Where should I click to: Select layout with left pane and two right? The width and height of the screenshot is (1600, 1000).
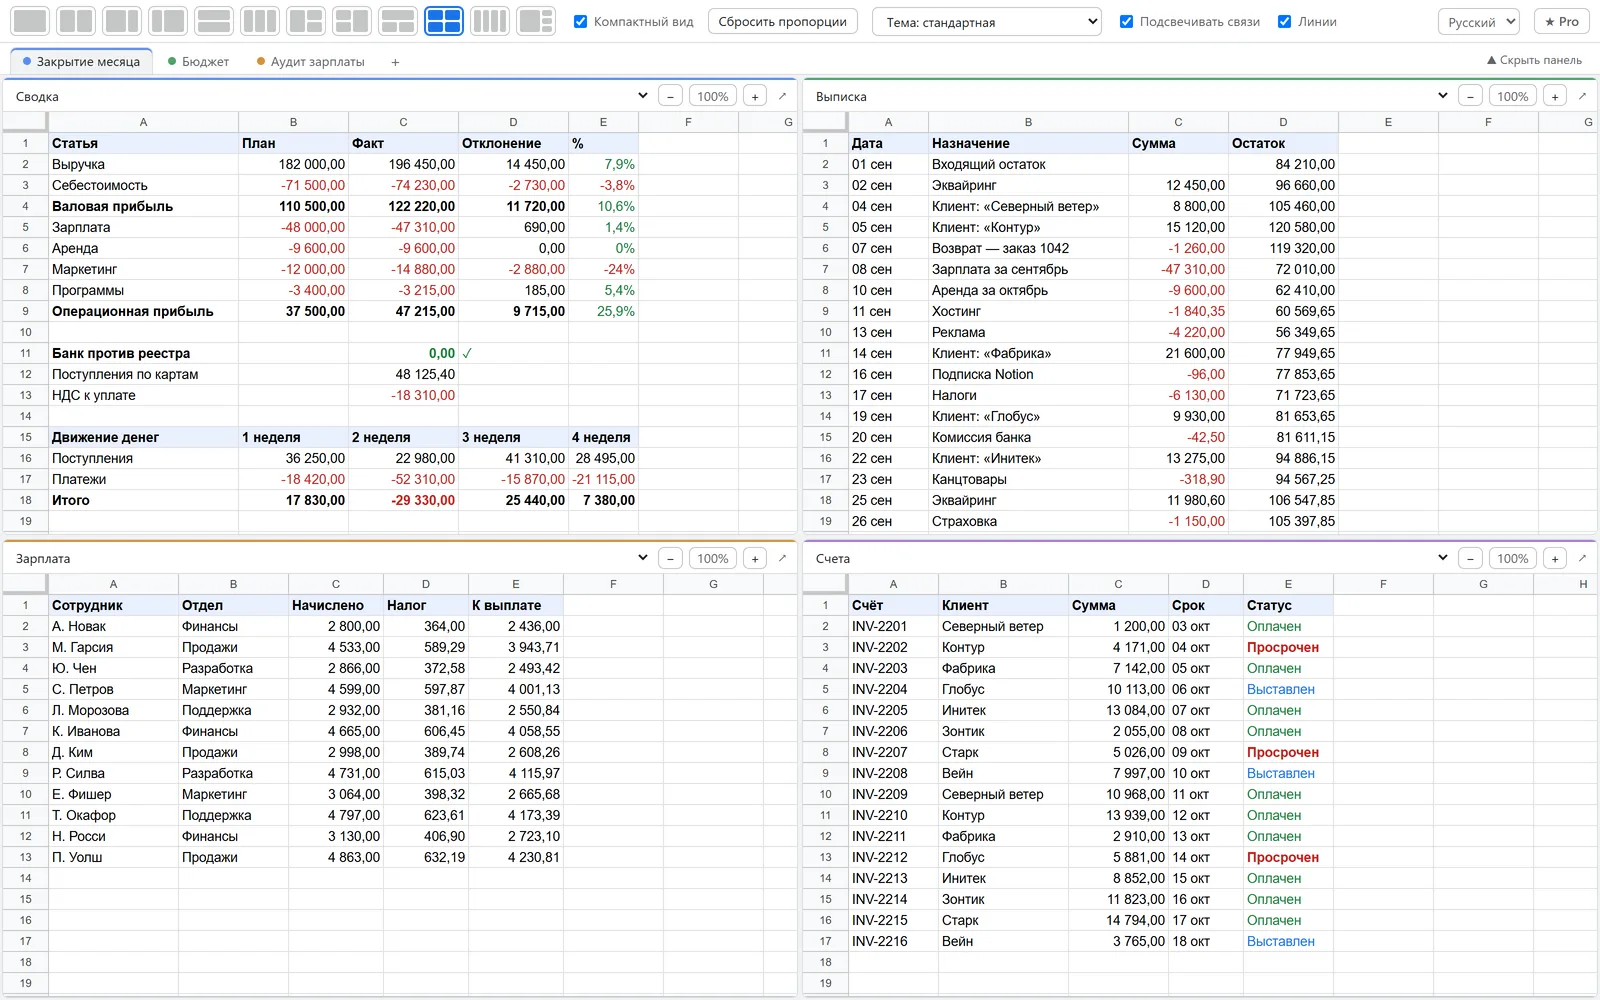306,21
